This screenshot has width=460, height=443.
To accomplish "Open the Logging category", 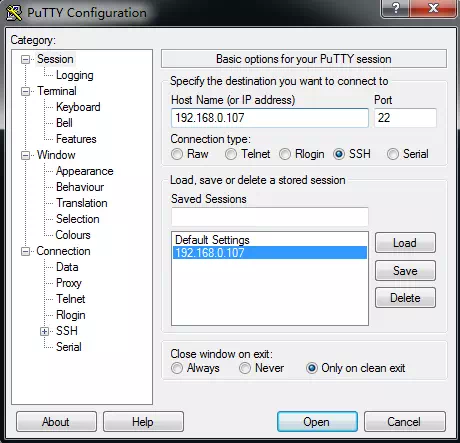I will pyautogui.click(x=75, y=75).
